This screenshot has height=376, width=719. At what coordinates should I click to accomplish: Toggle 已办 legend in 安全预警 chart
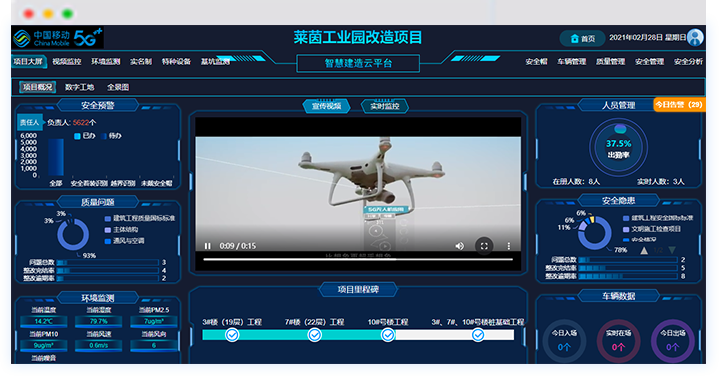point(84,136)
